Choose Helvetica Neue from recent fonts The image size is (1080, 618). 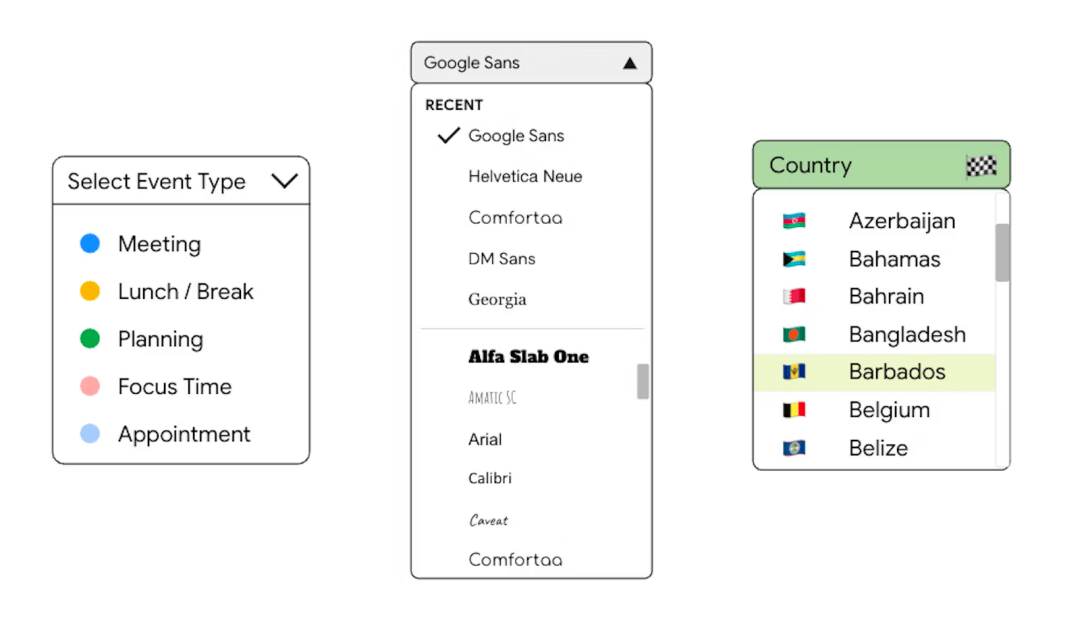pyautogui.click(x=525, y=176)
